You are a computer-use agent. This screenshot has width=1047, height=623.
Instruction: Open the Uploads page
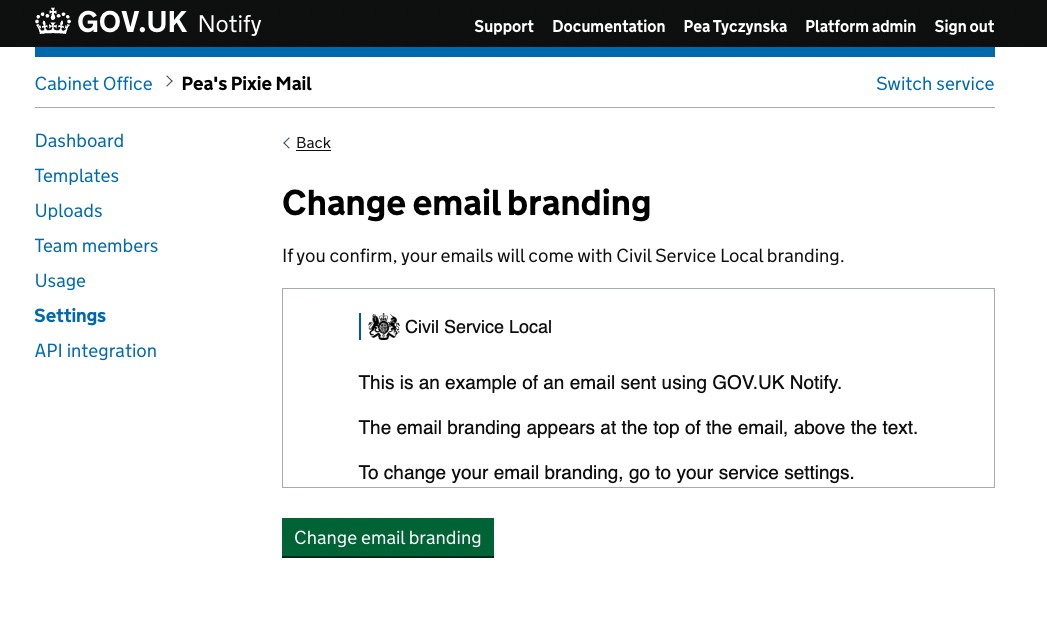(x=68, y=211)
